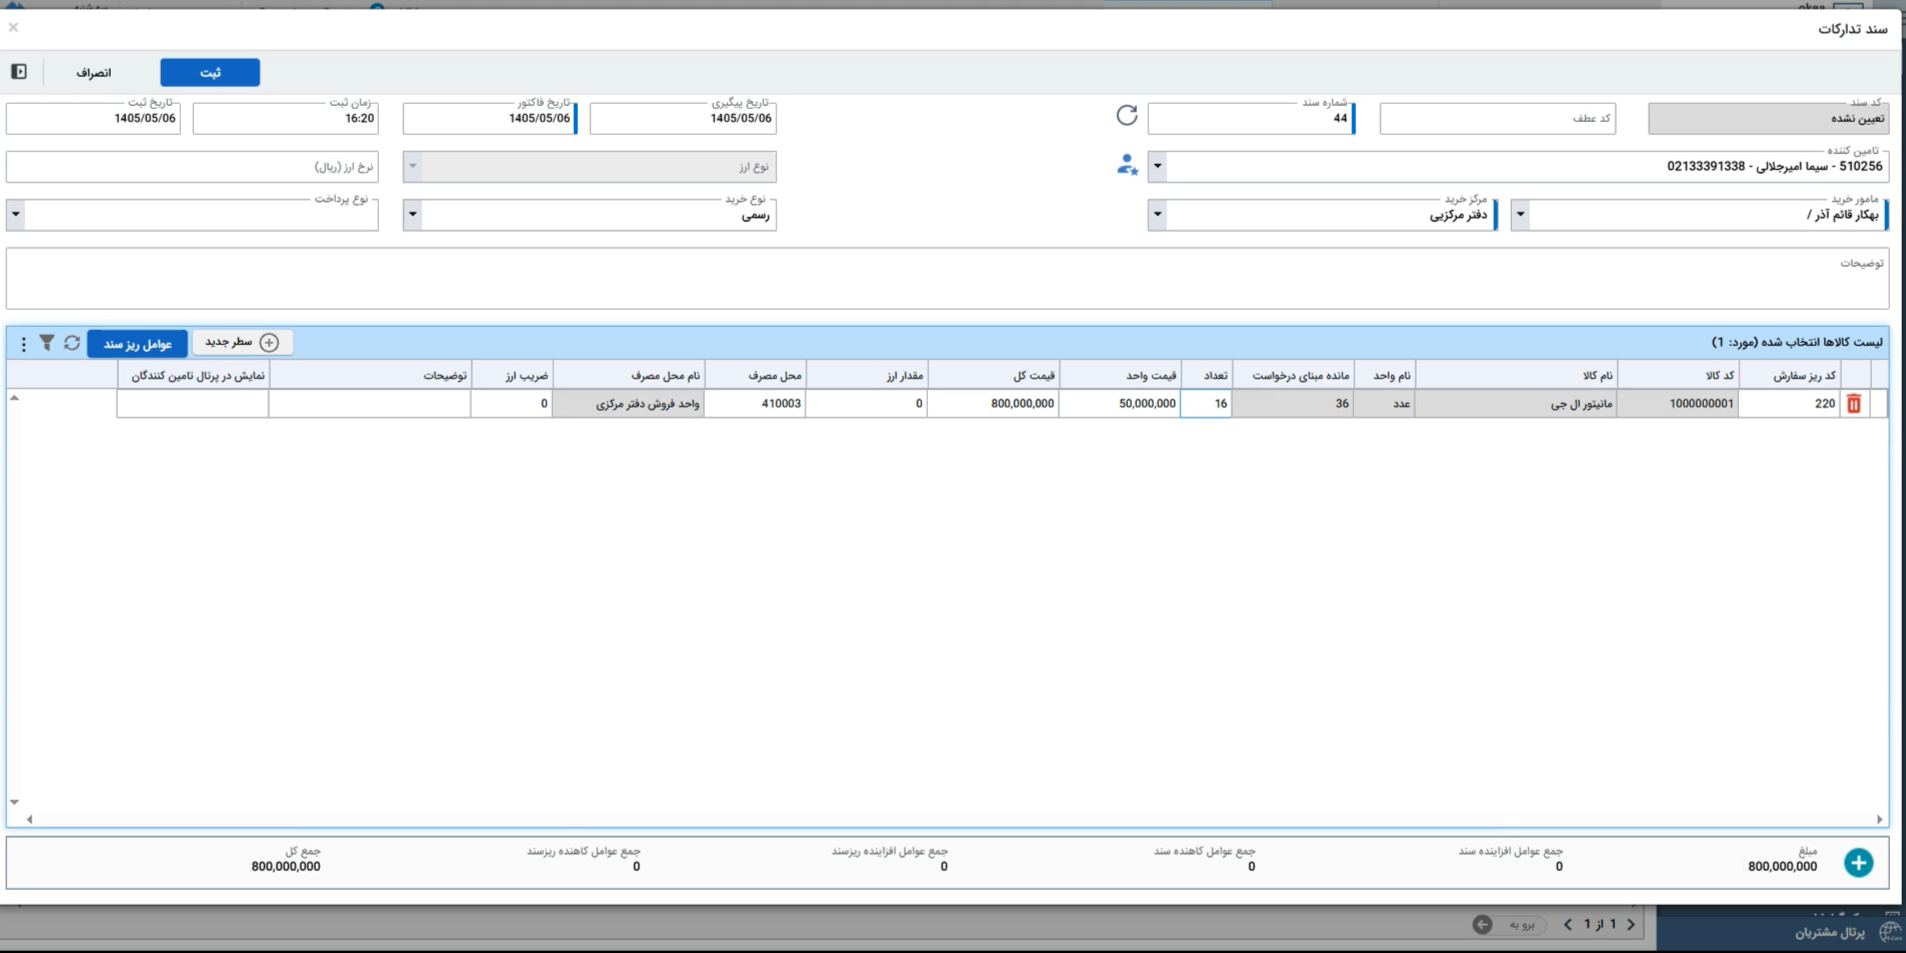Image resolution: width=1906 pixels, height=953 pixels.
Task: Click the تاریخ فاکتور date field
Action: 490,118
